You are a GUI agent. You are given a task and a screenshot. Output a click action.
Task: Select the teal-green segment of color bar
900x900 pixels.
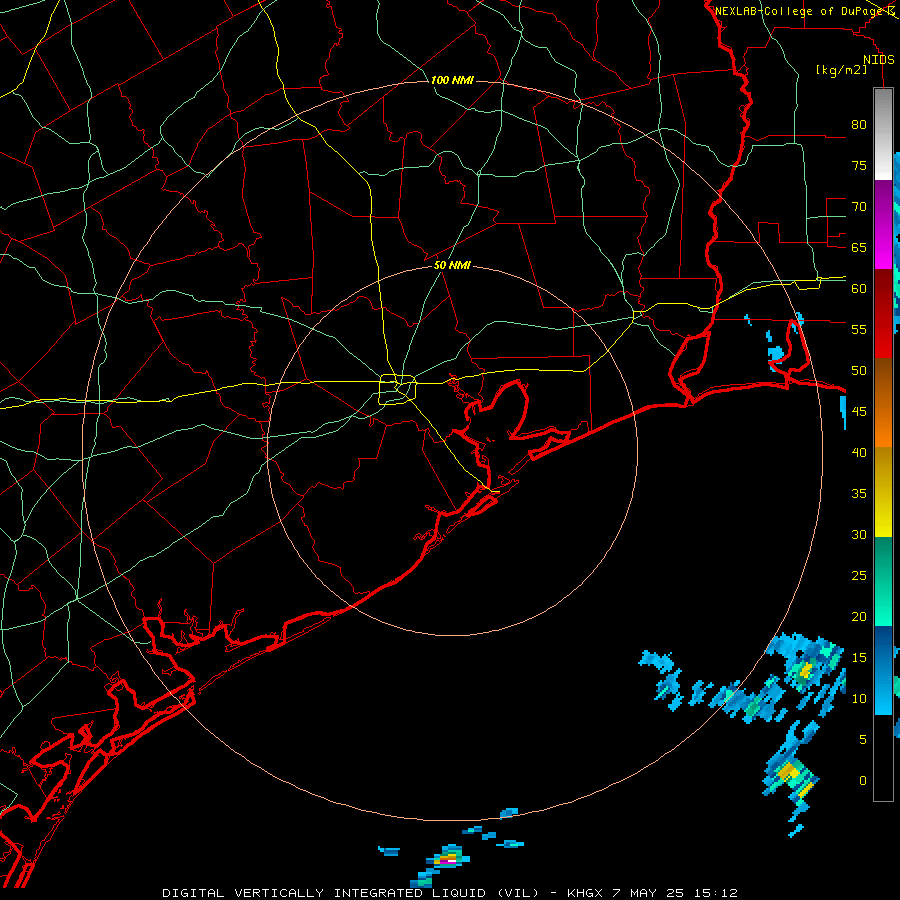[883, 581]
